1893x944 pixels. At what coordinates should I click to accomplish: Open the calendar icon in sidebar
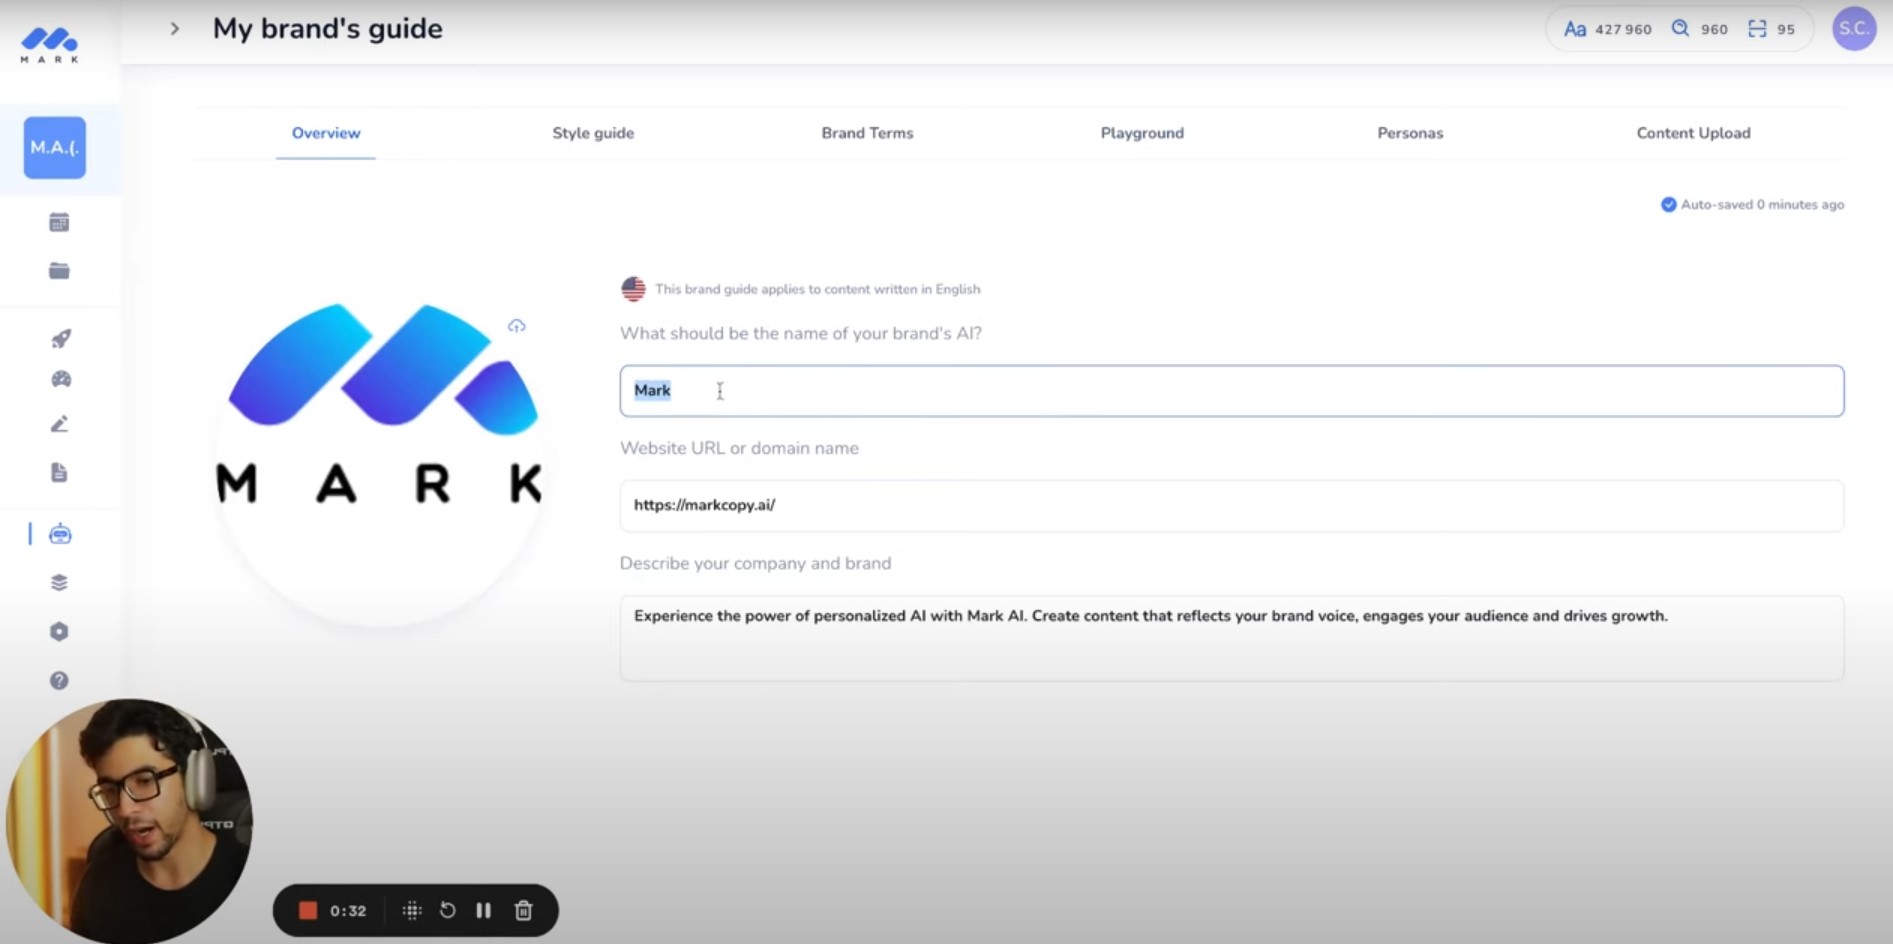click(59, 222)
